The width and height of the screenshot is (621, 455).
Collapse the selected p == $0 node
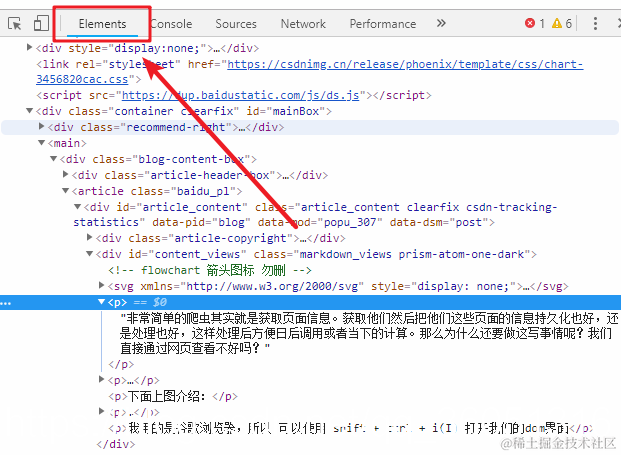click(101, 302)
